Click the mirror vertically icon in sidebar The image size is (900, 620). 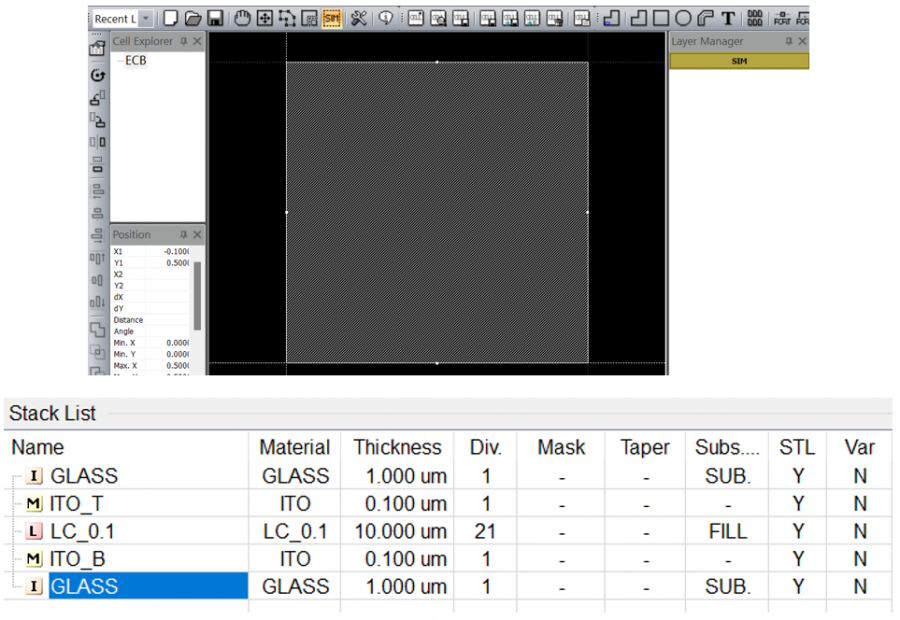(98, 165)
